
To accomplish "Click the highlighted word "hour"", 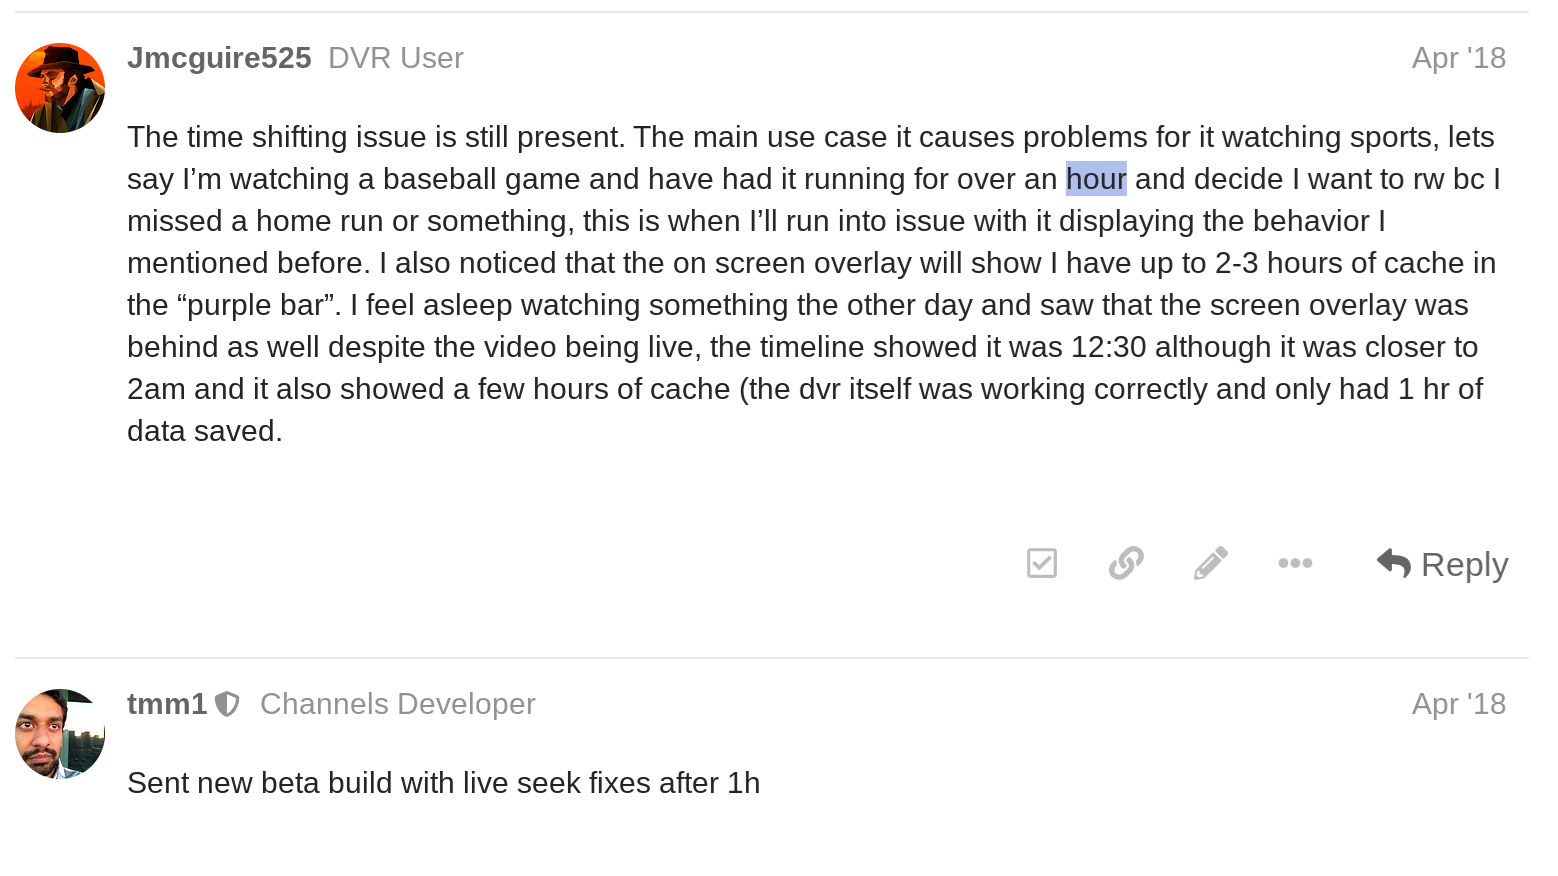I will click(1096, 179).
